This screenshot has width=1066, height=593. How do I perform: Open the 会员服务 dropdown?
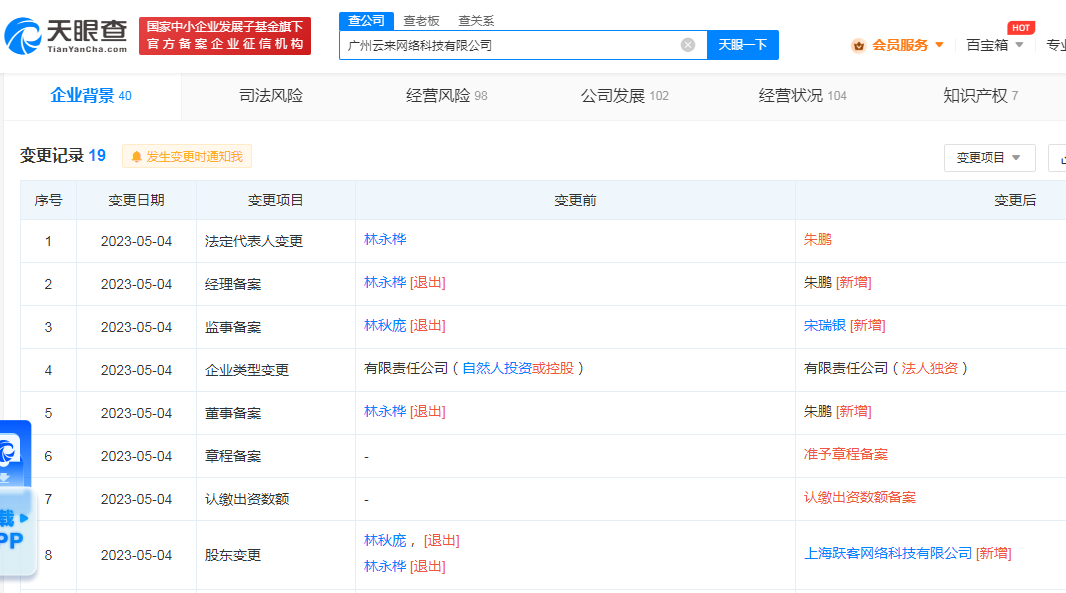908,46
